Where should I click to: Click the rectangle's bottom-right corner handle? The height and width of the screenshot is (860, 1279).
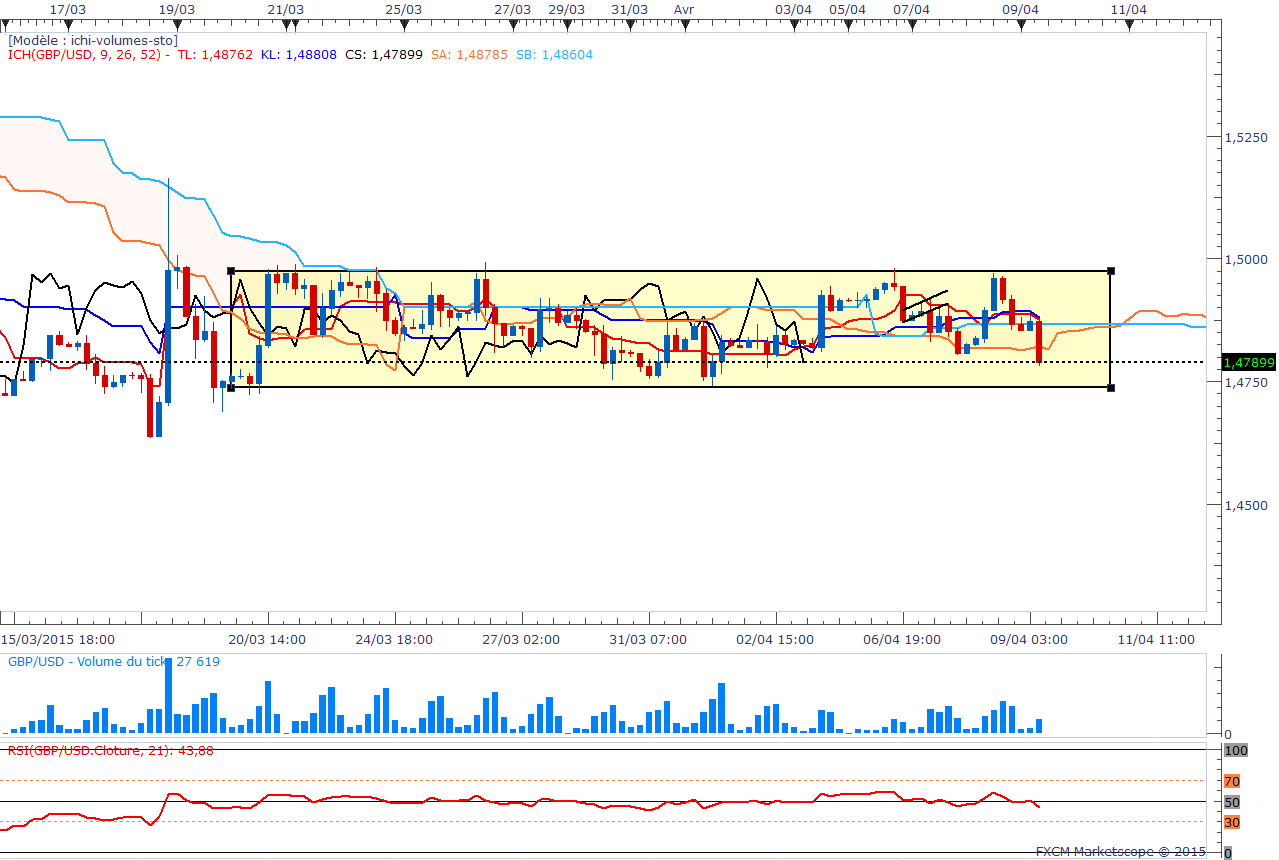pos(1112,387)
